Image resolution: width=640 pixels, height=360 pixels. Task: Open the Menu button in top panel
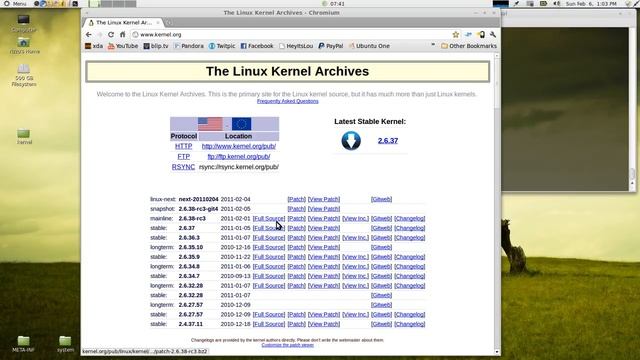[x=15, y=3]
